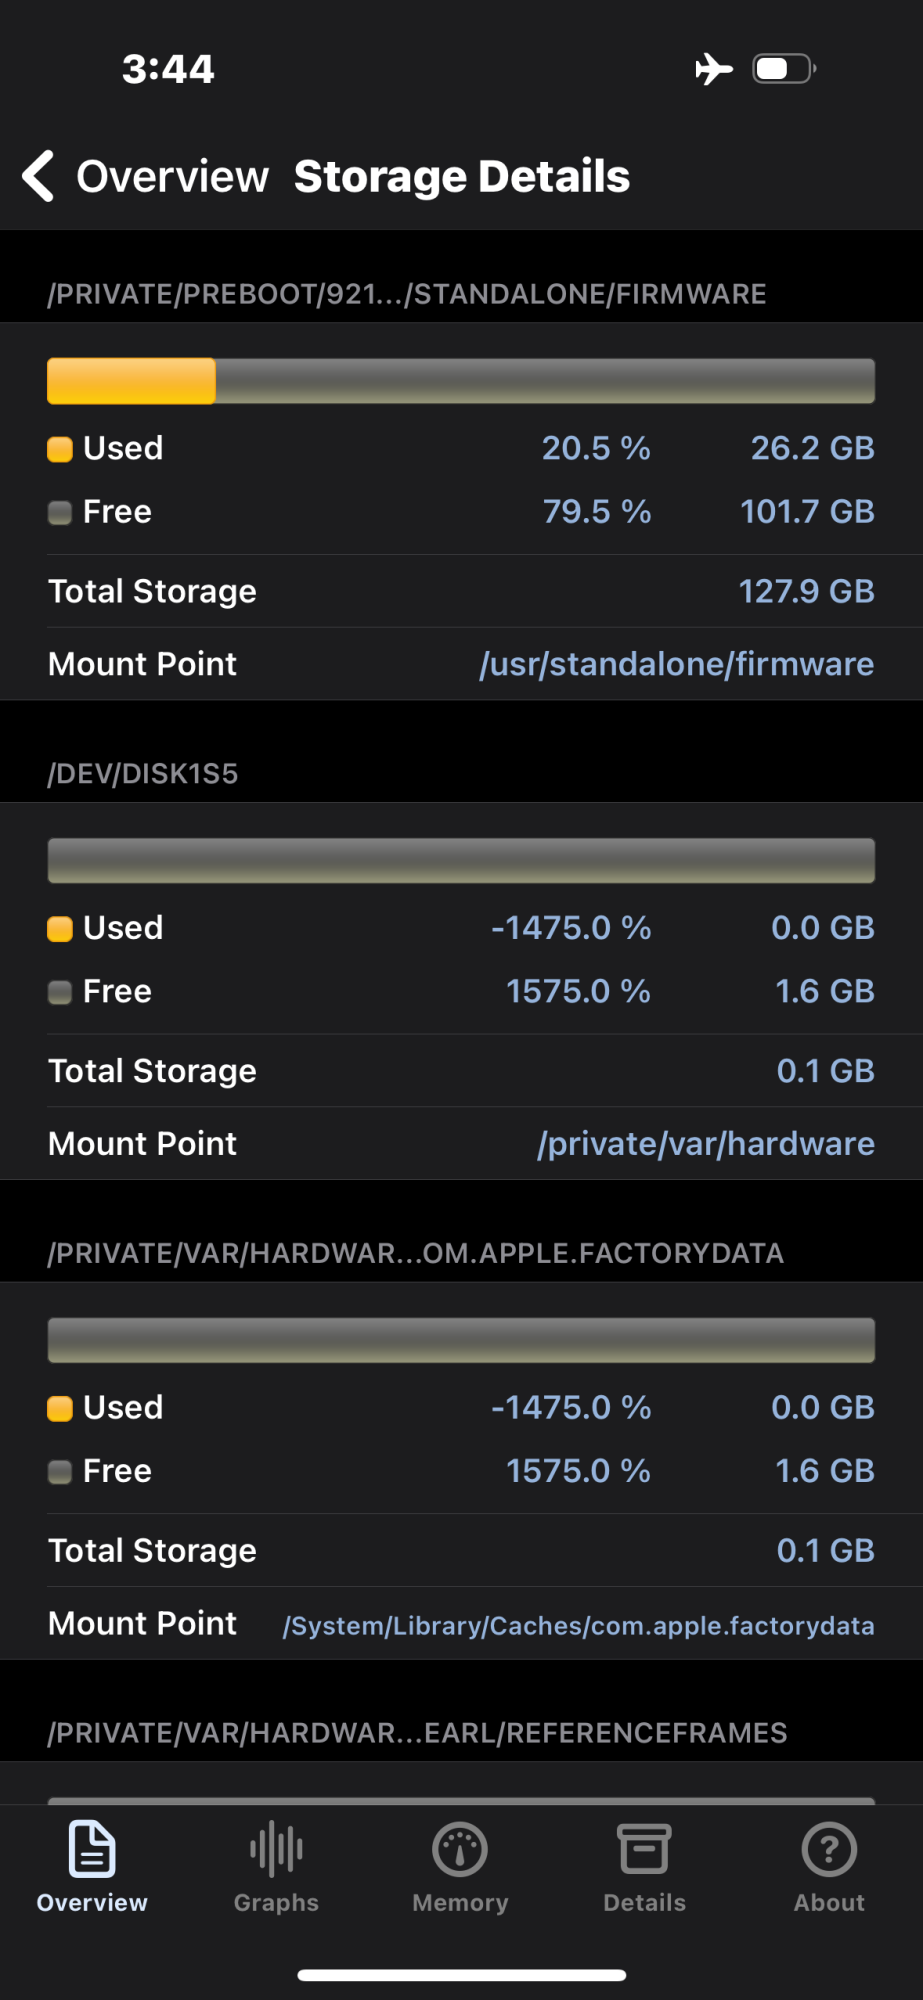The width and height of the screenshot is (923, 2000).
Task: Open the Graphs tab icon
Action: click(276, 1850)
